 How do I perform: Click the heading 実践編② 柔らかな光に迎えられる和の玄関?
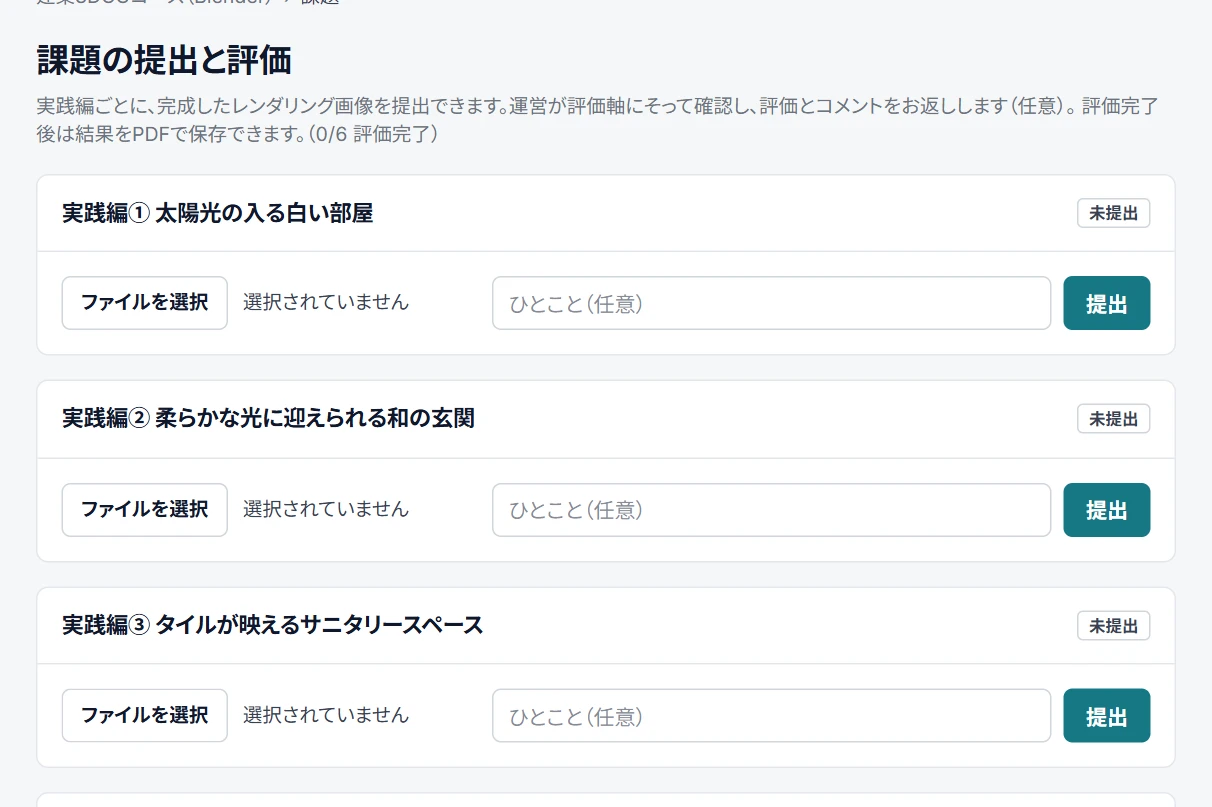point(268,418)
